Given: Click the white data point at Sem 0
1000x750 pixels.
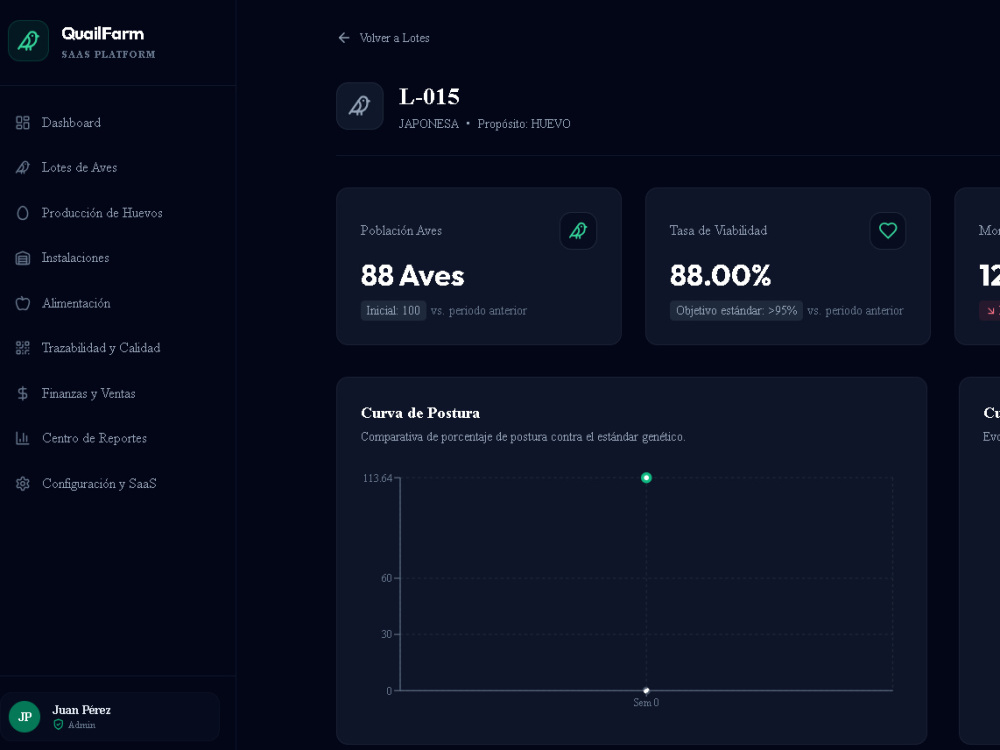Looking at the screenshot, I should (646, 691).
